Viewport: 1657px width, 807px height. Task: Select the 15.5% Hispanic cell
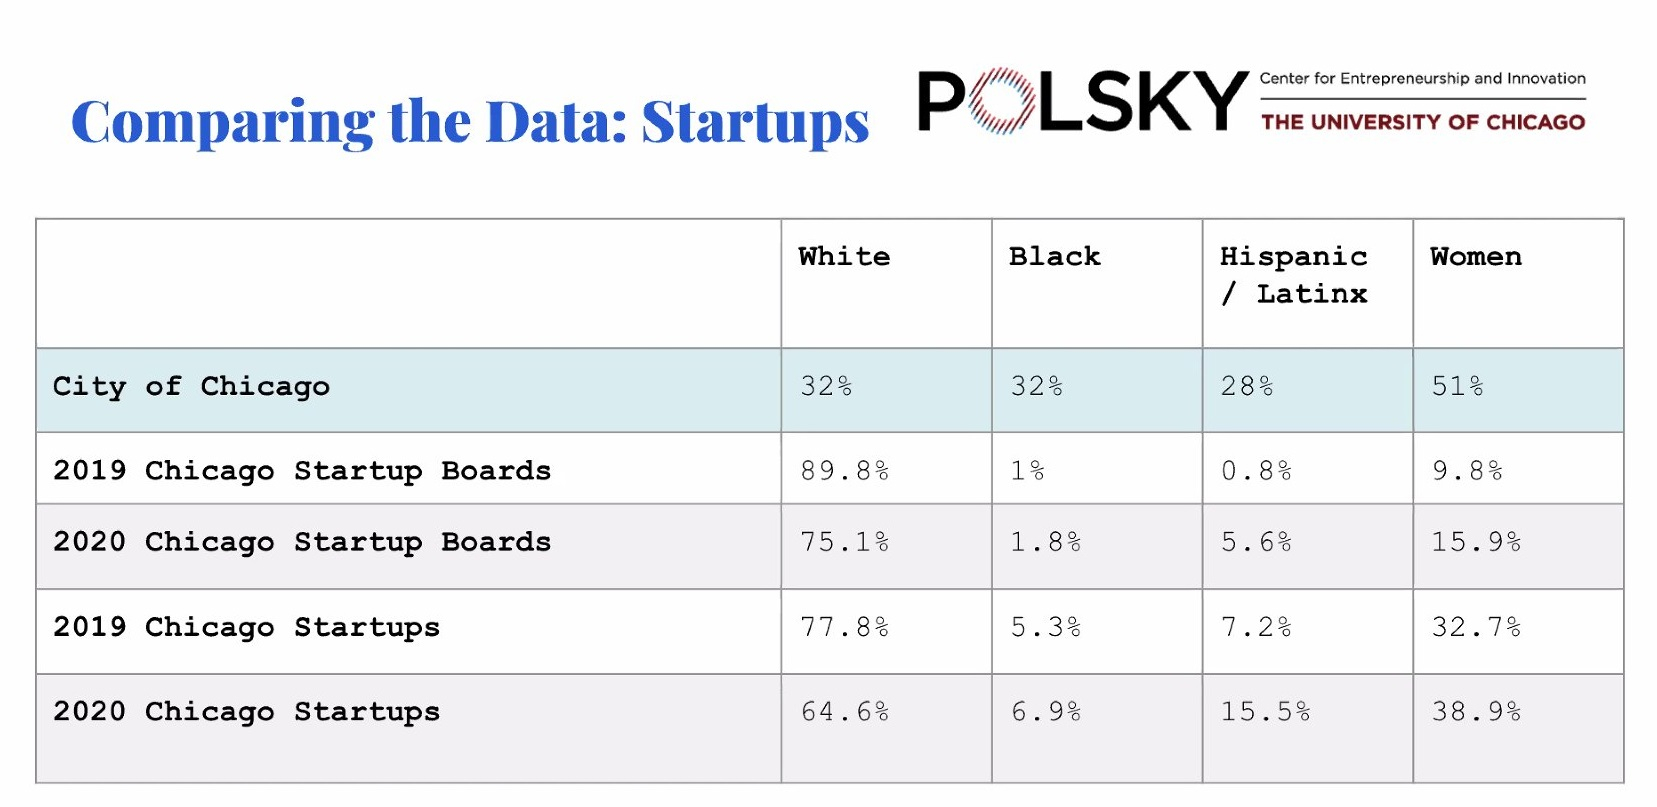pos(1265,712)
